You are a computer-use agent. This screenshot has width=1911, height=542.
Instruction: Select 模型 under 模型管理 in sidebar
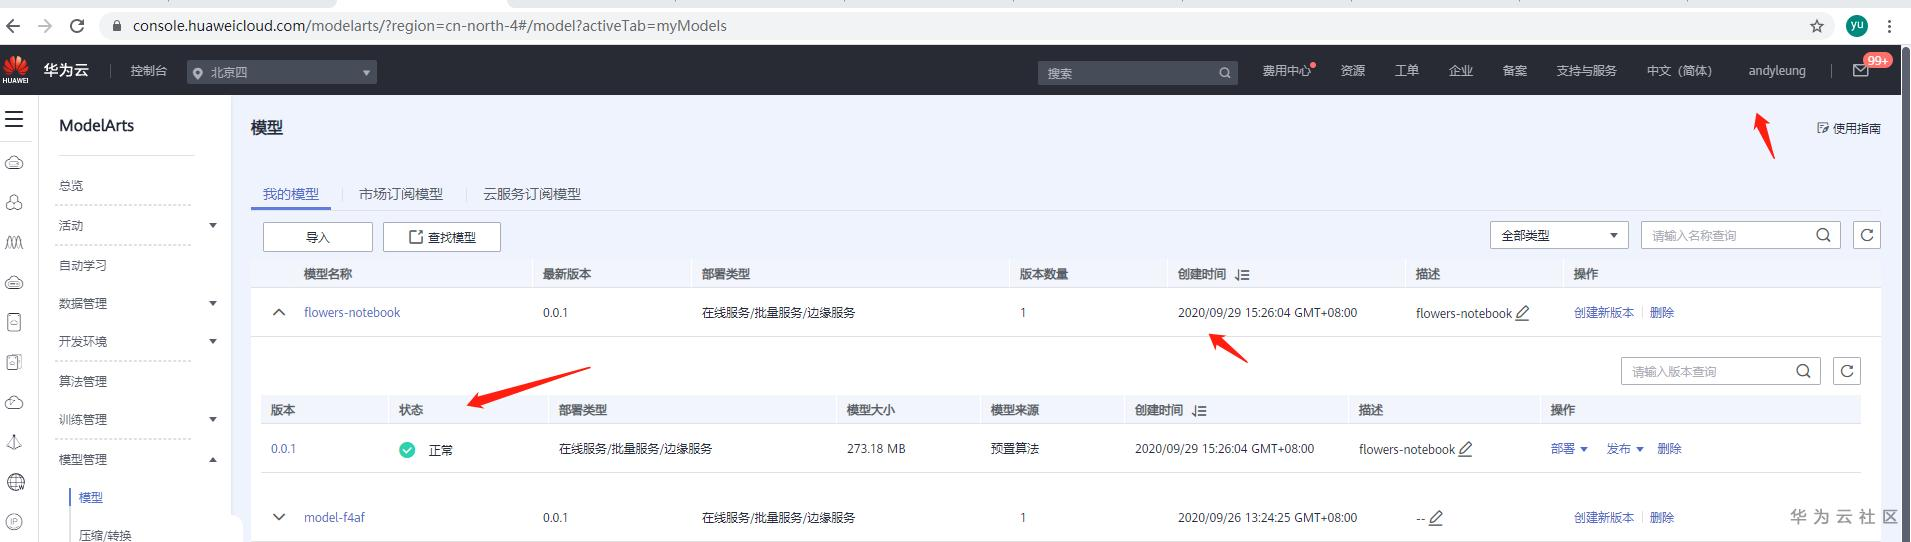coord(91,497)
